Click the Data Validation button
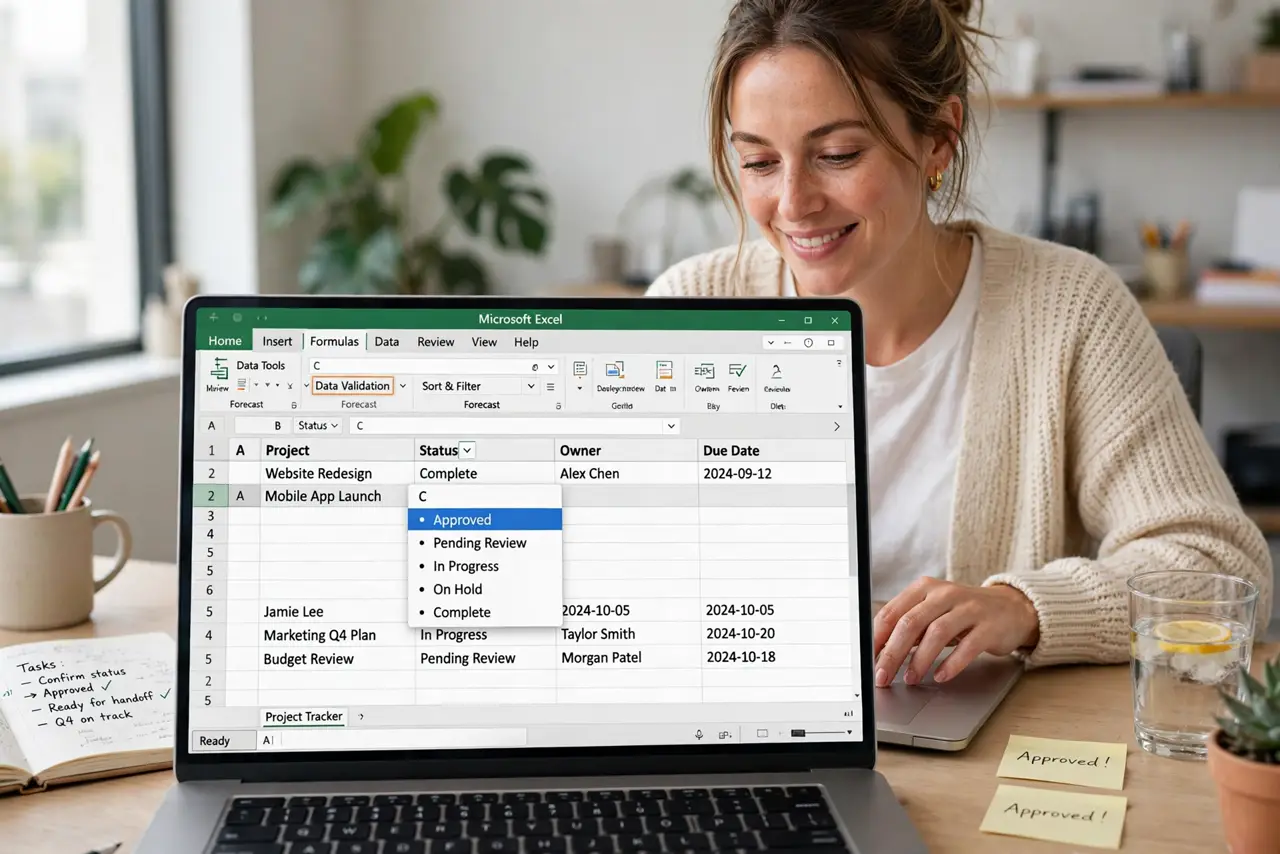Image resolution: width=1280 pixels, height=854 pixels. (x=352, y=386)
